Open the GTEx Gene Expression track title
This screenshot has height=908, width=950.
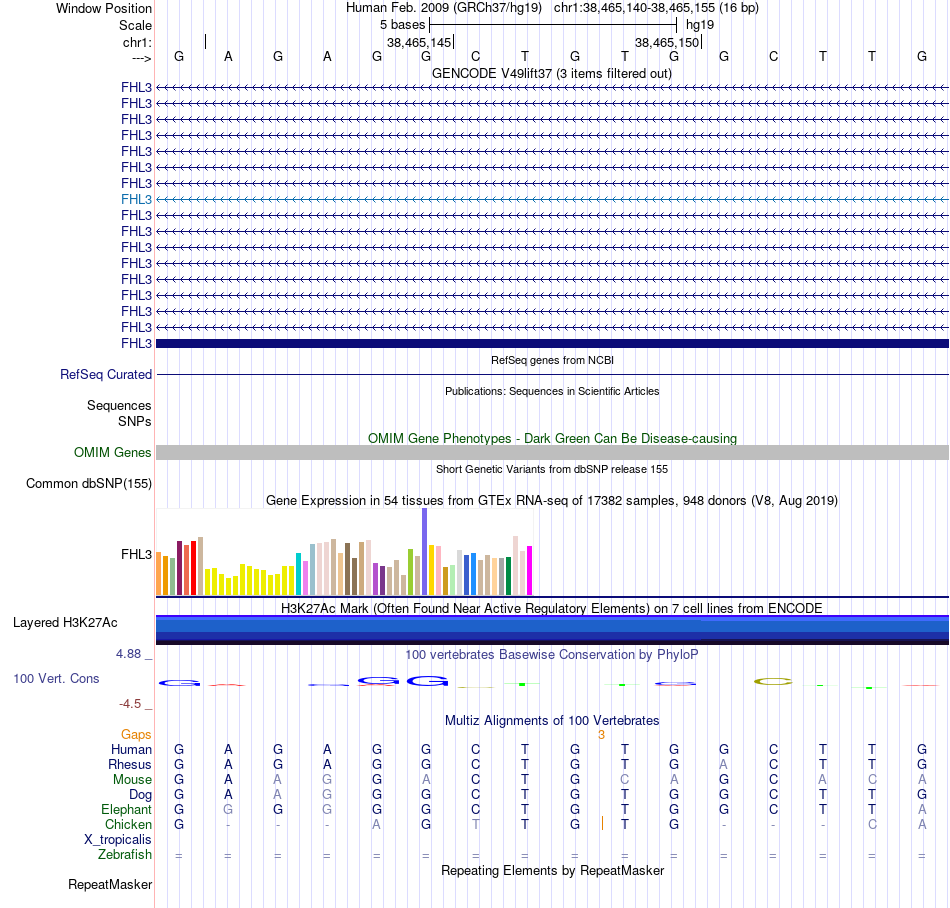click(551, 500)
